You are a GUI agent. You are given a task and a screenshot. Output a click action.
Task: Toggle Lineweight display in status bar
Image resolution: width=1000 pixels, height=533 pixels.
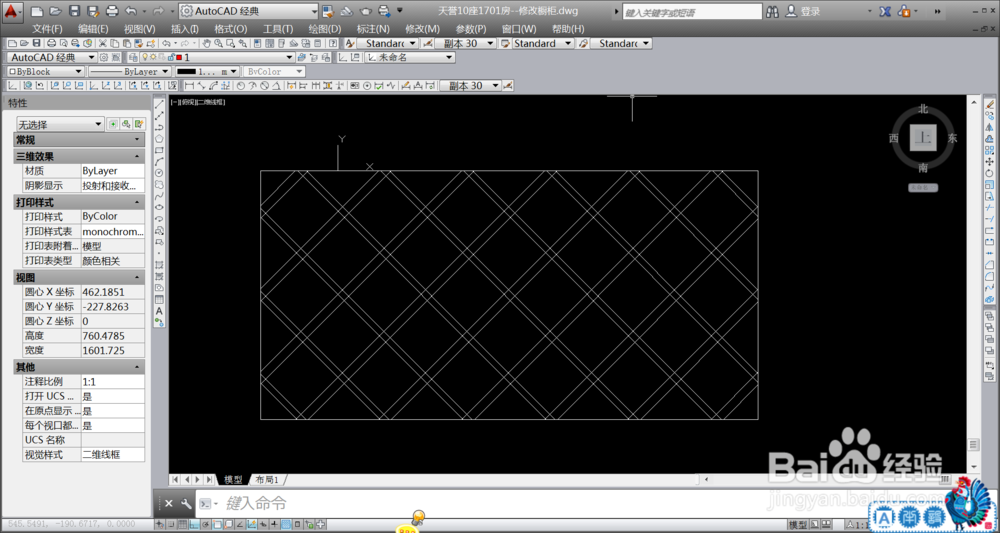click(274, 525)
